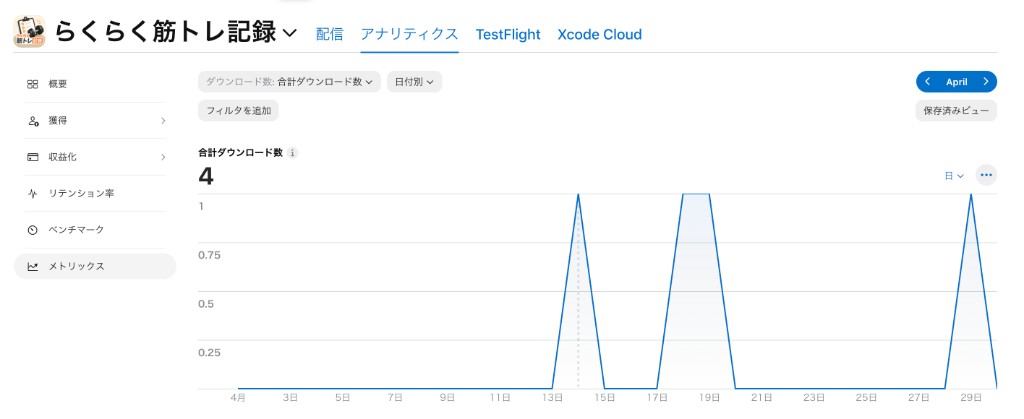Click the total value 4

[206, 176]
